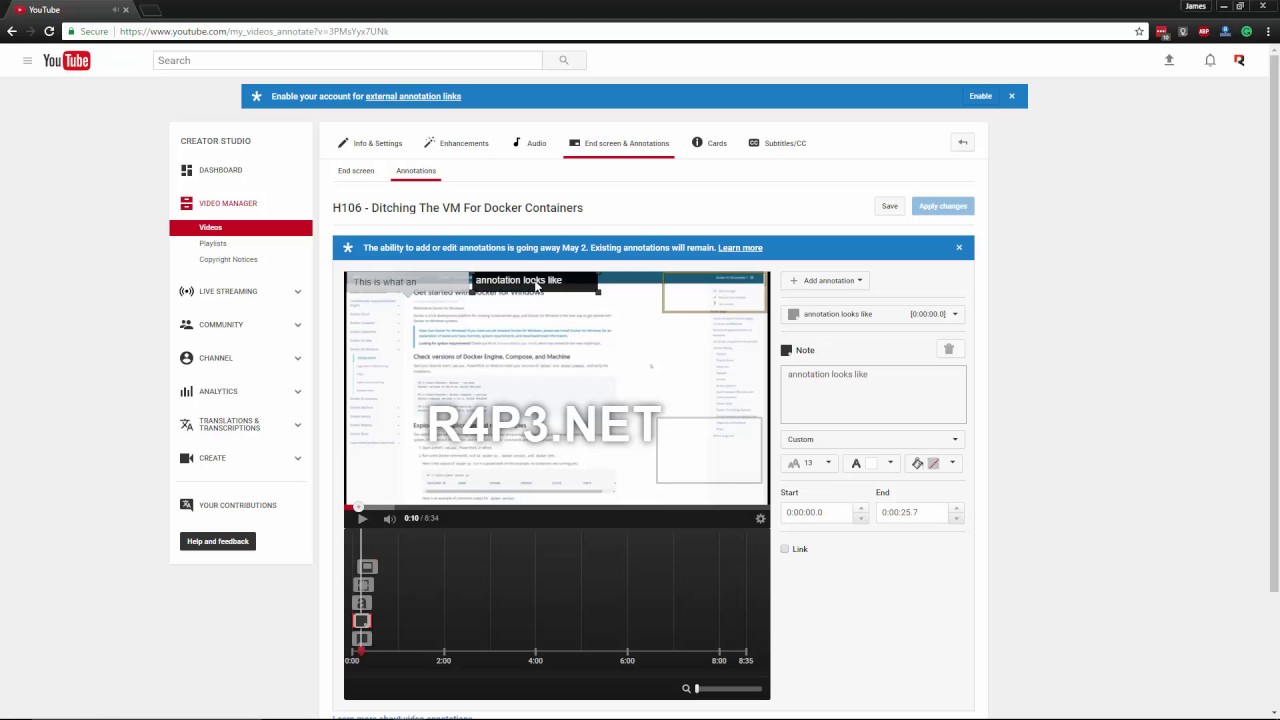The width and height of the screenshot is (1280, 720).
Task: Select the red-highlighted note annotation on timeline
Action: pyautogui.click(x=362, y=621)
